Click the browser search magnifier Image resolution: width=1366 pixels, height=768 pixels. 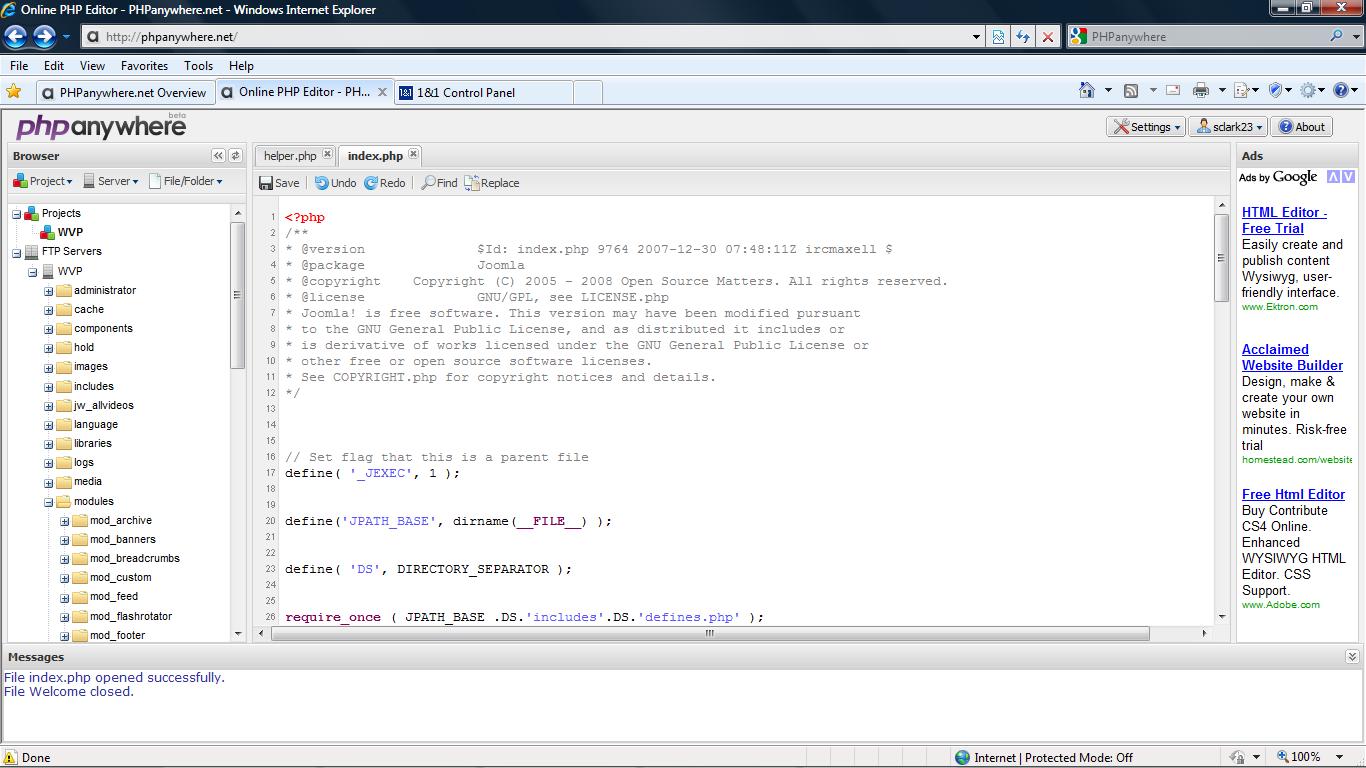(1337, 36)
